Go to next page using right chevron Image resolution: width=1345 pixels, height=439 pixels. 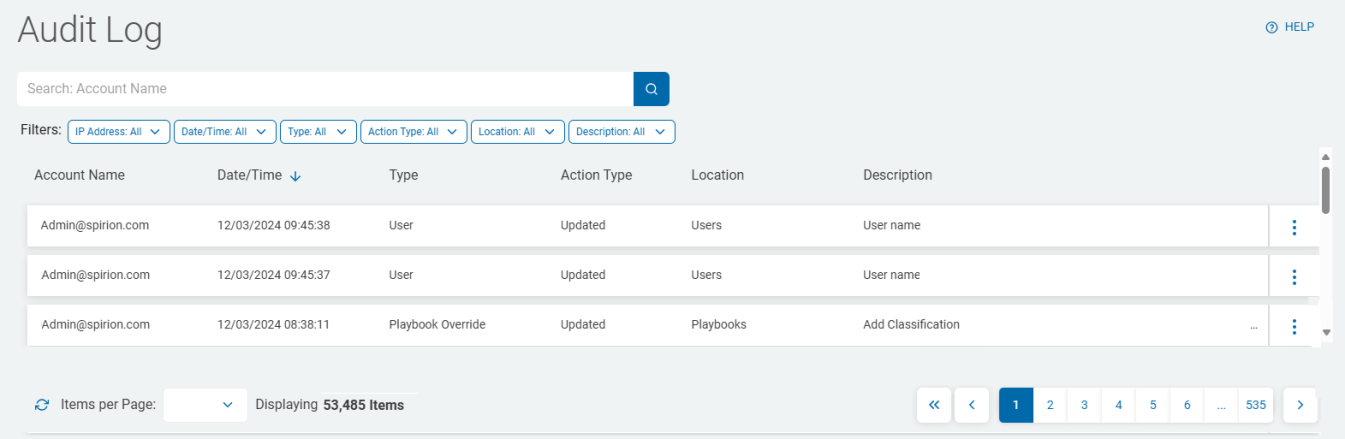pos(1300,405)
